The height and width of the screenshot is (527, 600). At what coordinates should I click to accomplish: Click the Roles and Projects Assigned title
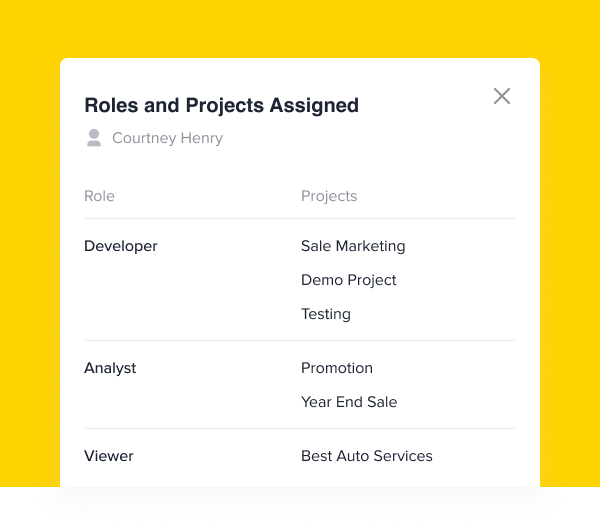coord(222,105)
